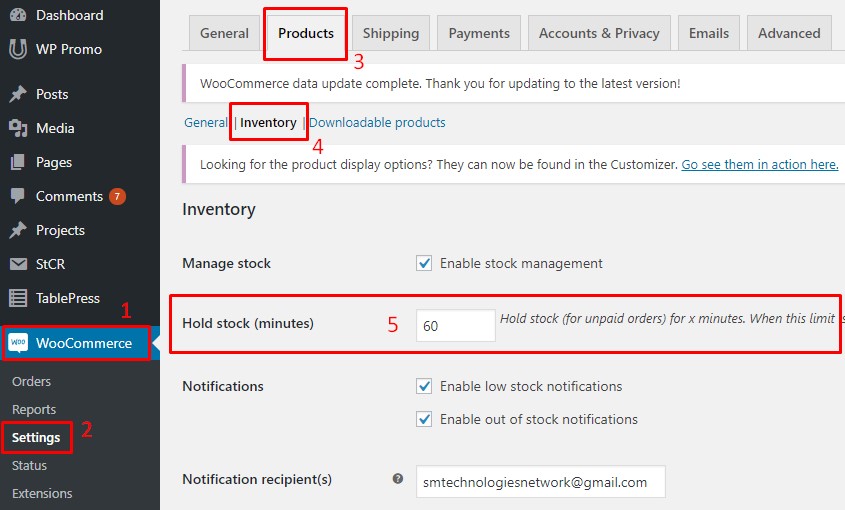Click the Posts pushpin icon

[x=18, y=94]
